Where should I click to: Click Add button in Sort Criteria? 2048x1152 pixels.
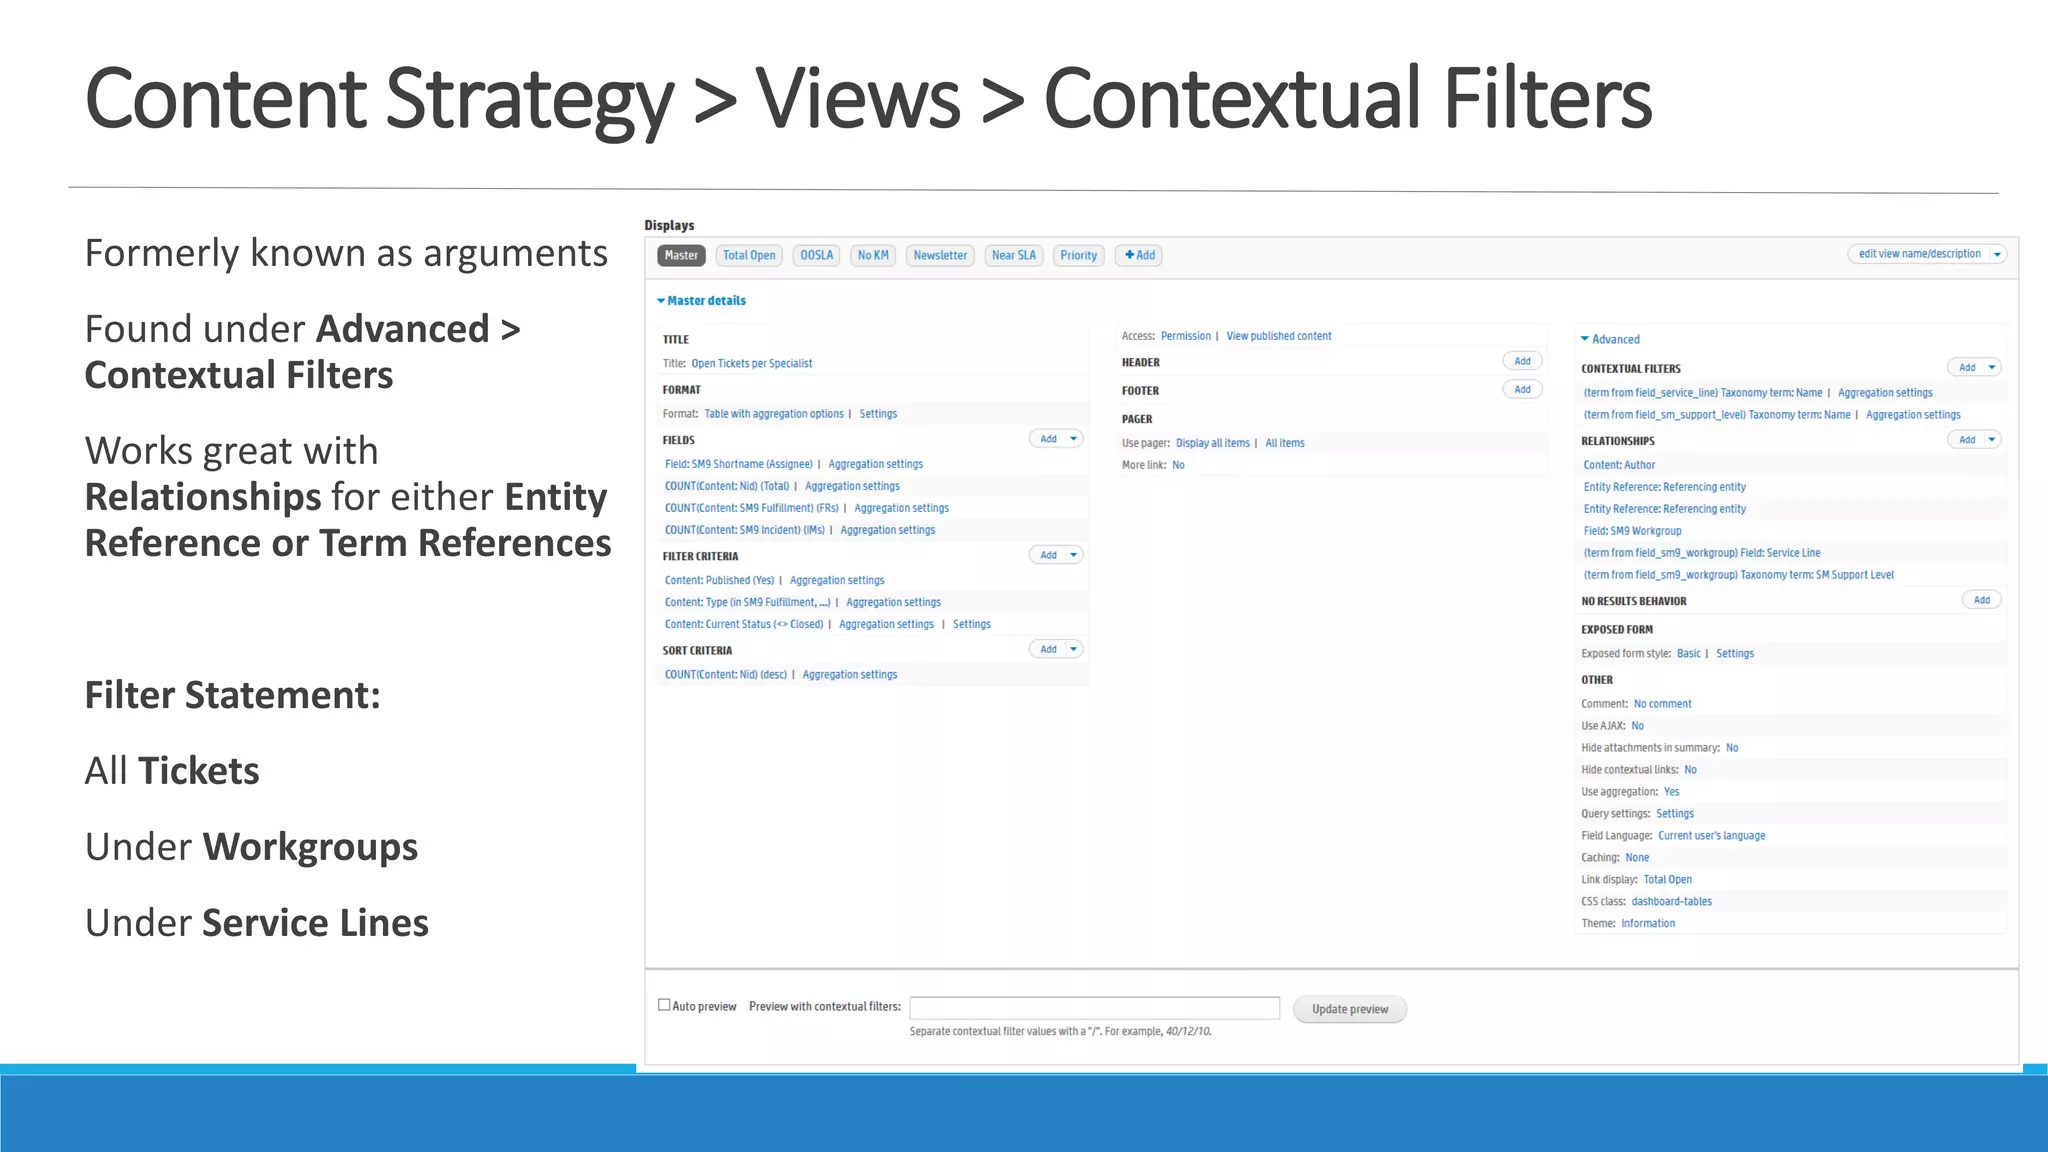click(x=1048, y=649)
